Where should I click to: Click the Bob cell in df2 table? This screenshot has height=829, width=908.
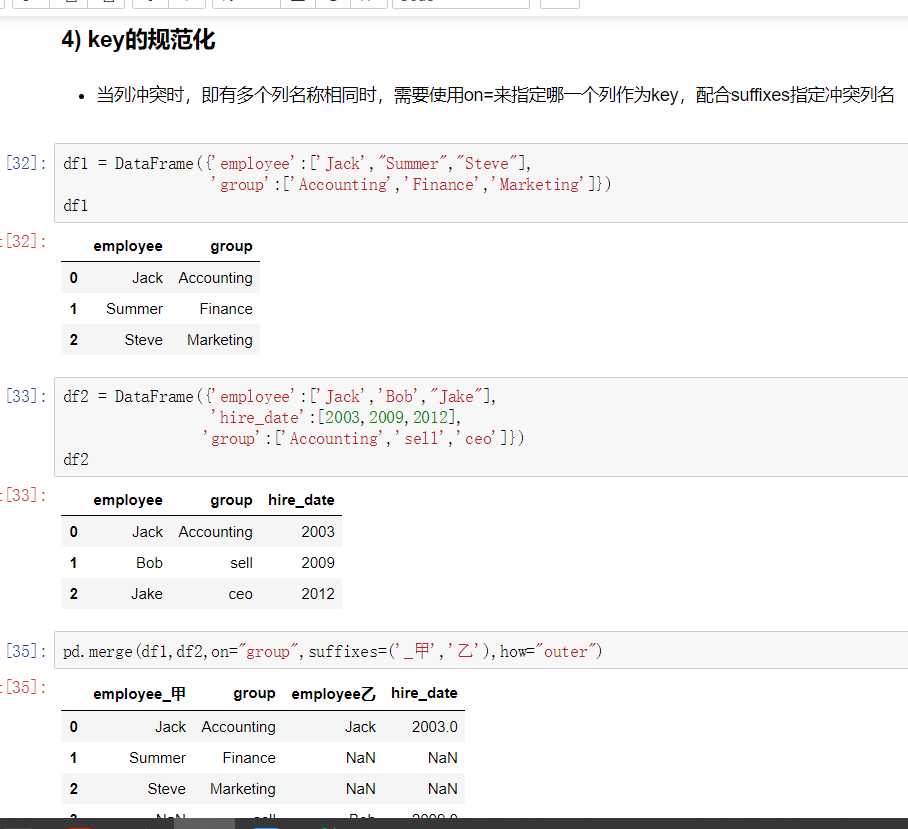pos(149,563)
